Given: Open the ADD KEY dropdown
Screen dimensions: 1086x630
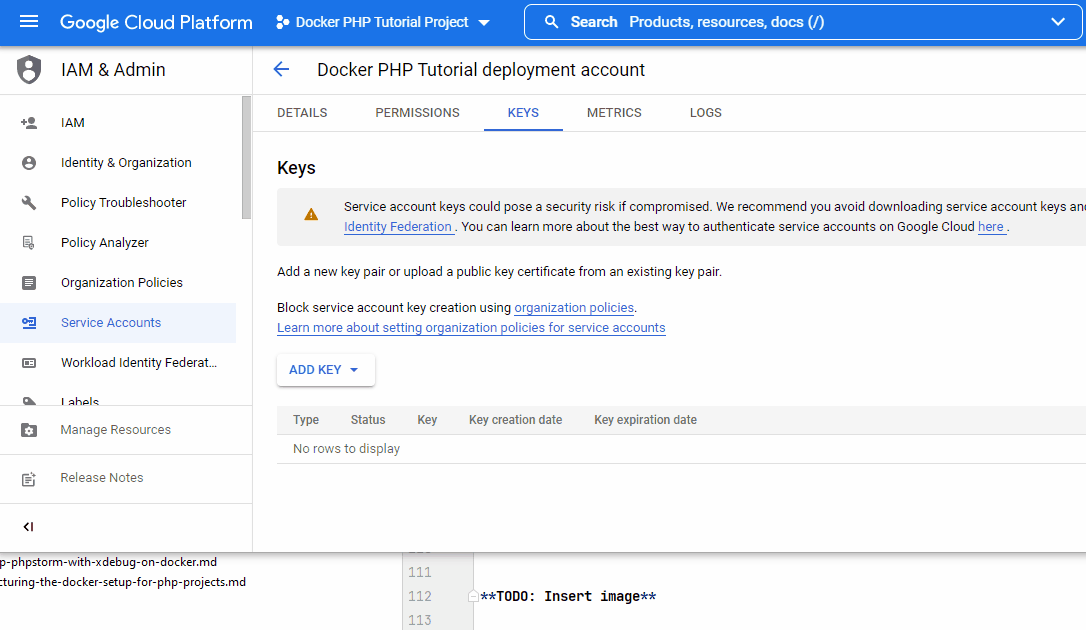Looking at the screenshot, I should 326,370.
